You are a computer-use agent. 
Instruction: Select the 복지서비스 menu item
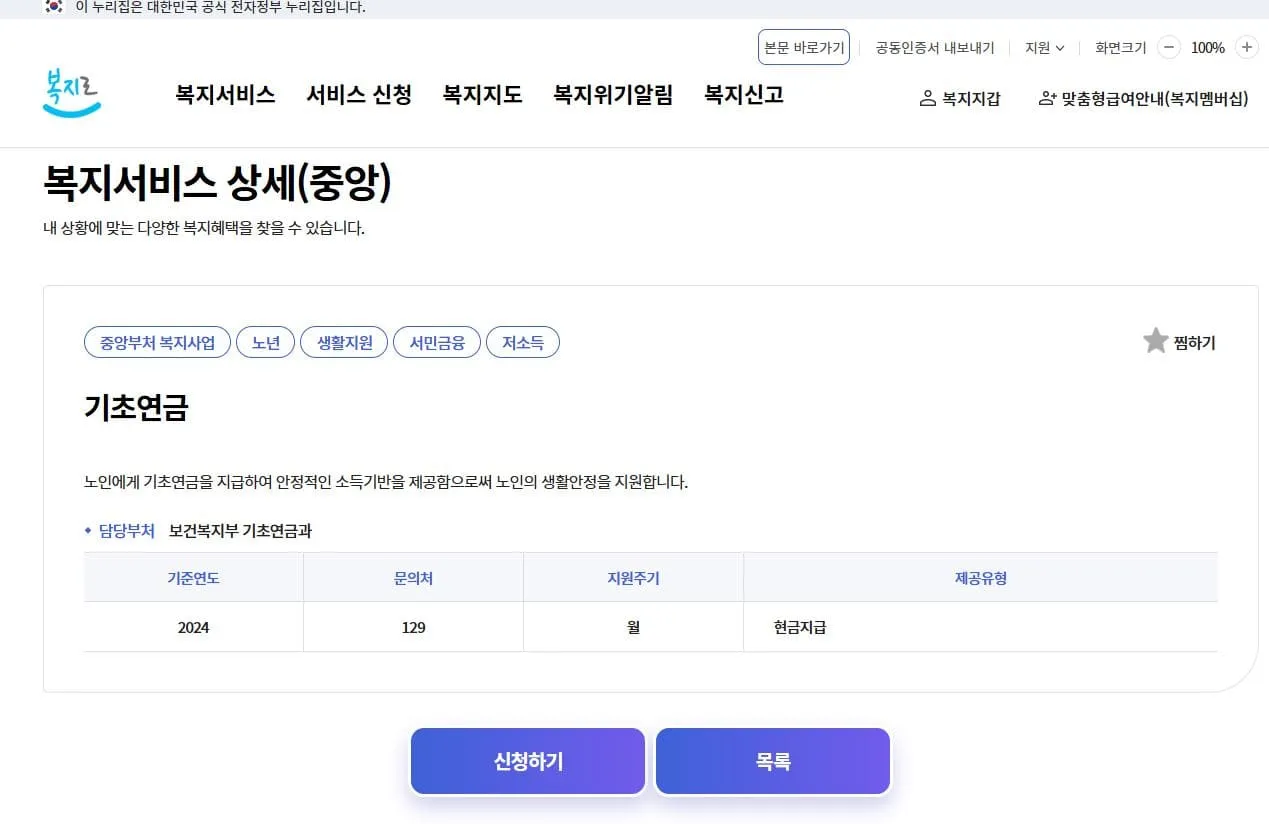click(x=224, y=96)
